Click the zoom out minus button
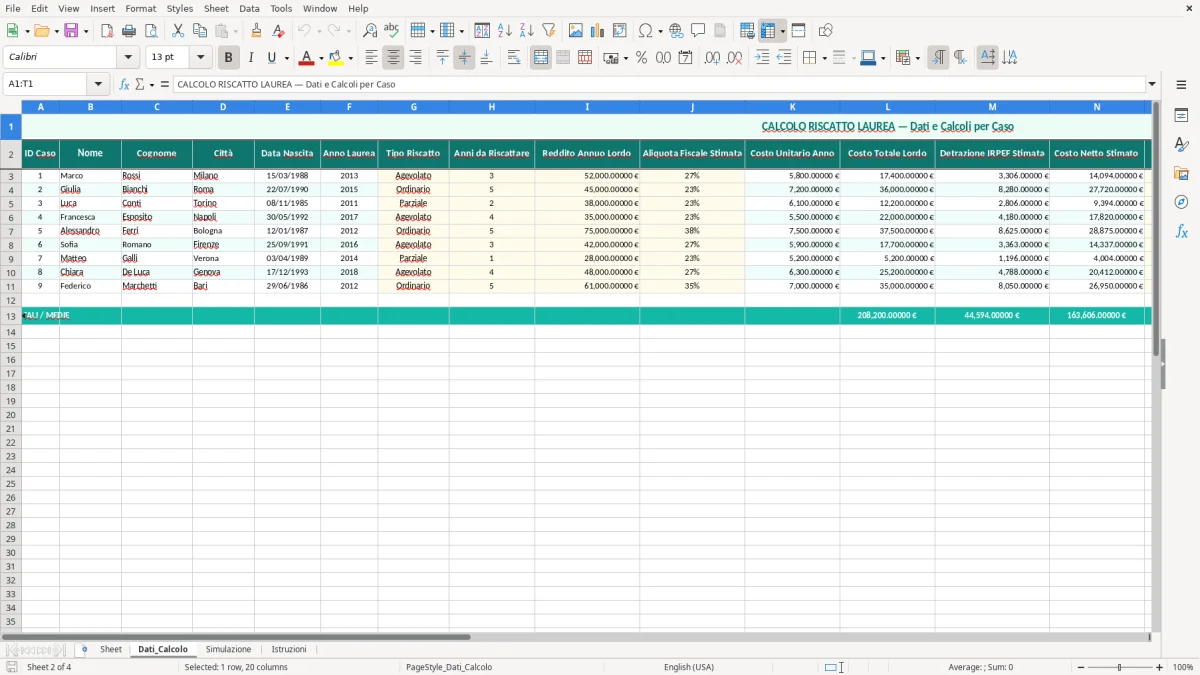This screenshot has width=1200, height=675. coord(1081,667)
